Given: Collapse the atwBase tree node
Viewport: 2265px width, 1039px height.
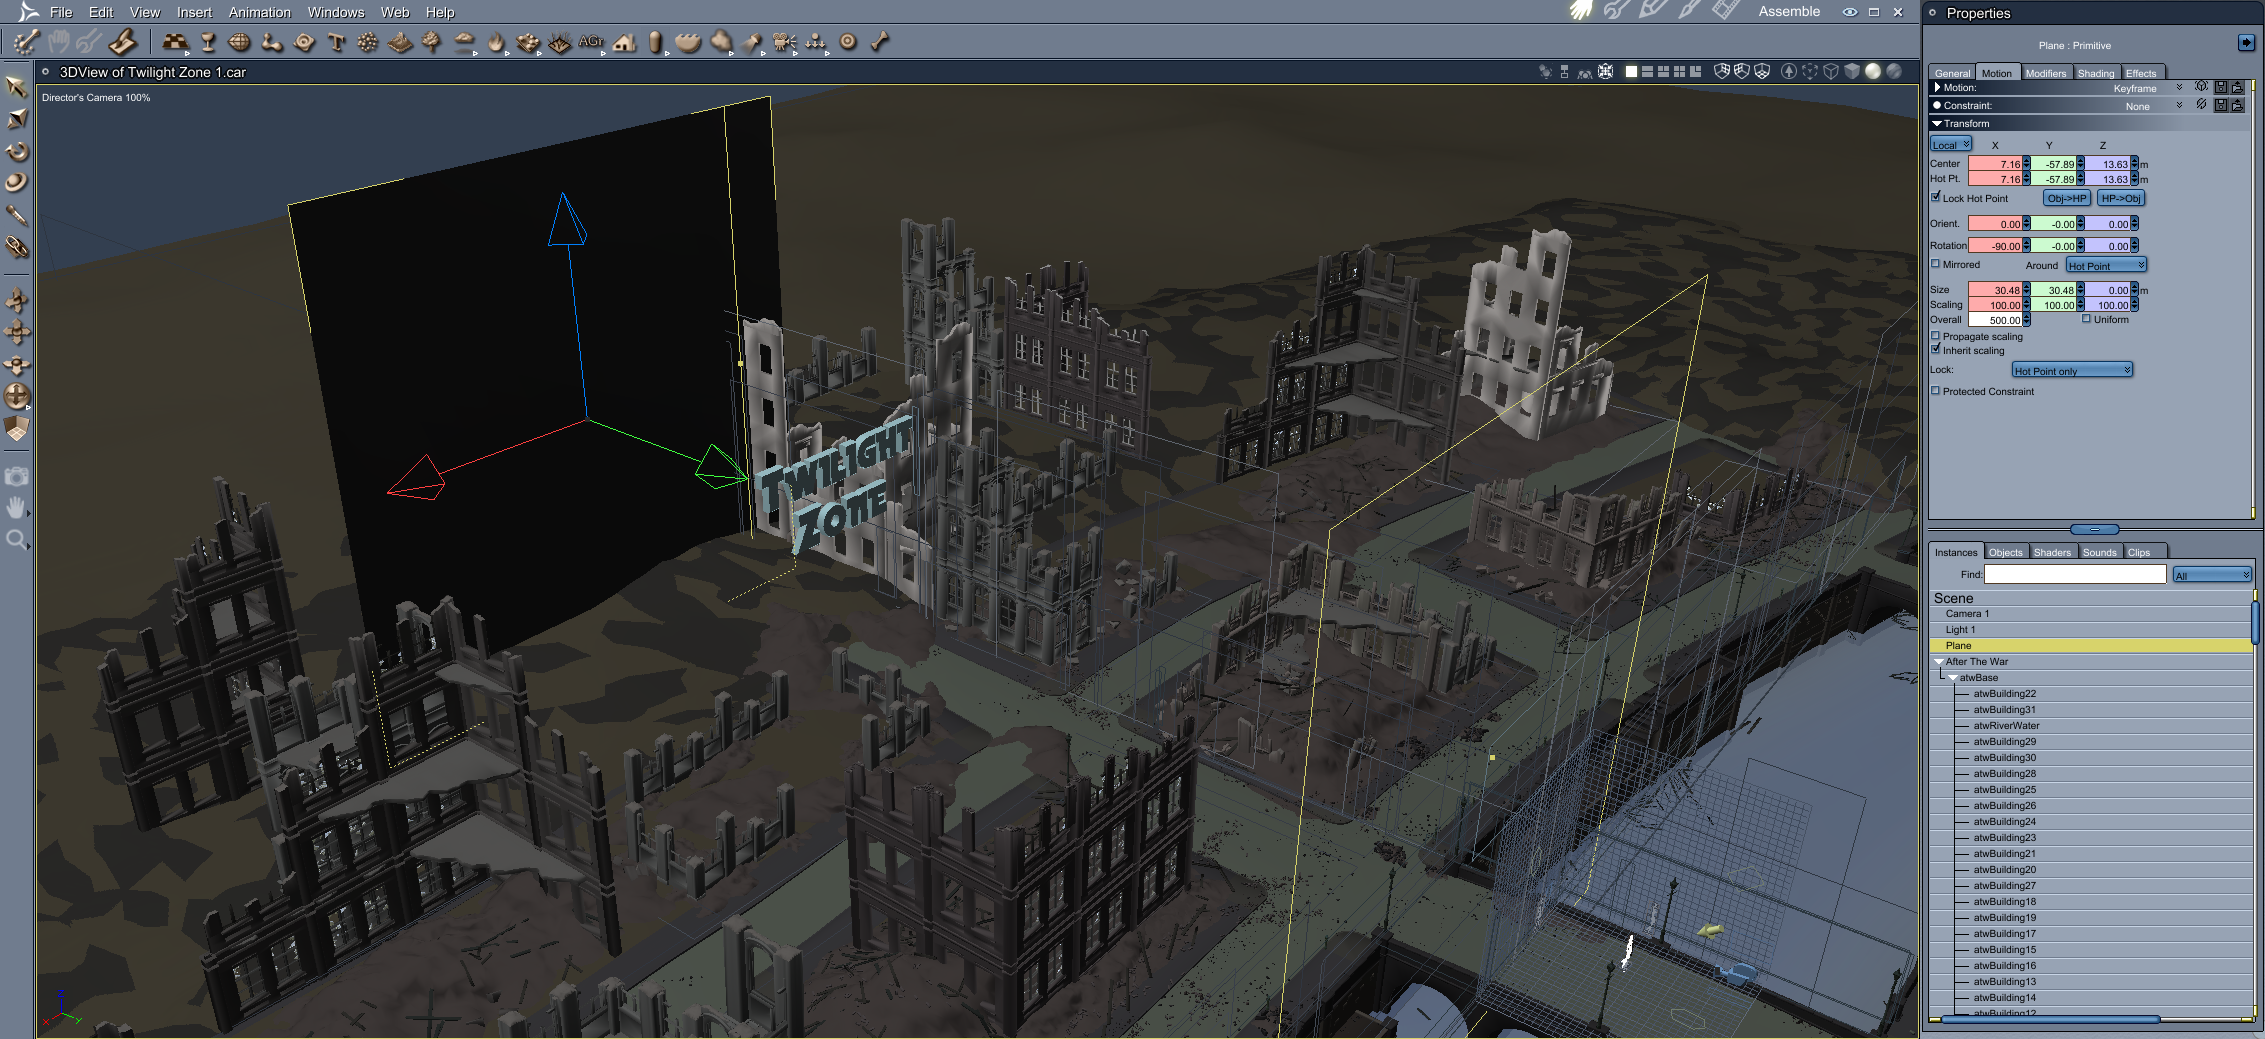Looking at the screenshot, I should coord(1953,677).
